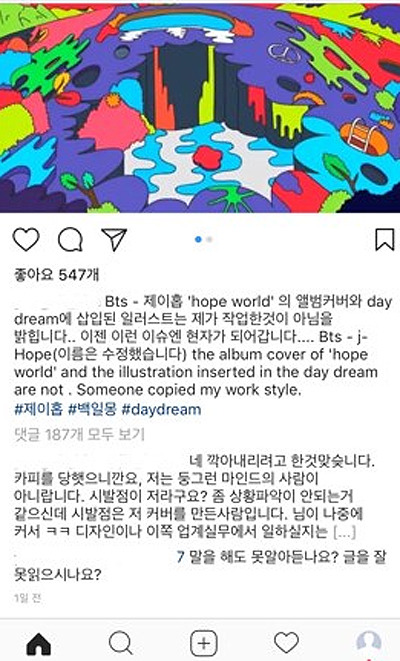Create new post with plus icon
The height and width of the screenshot is (661, 400).
pos(204,643)
